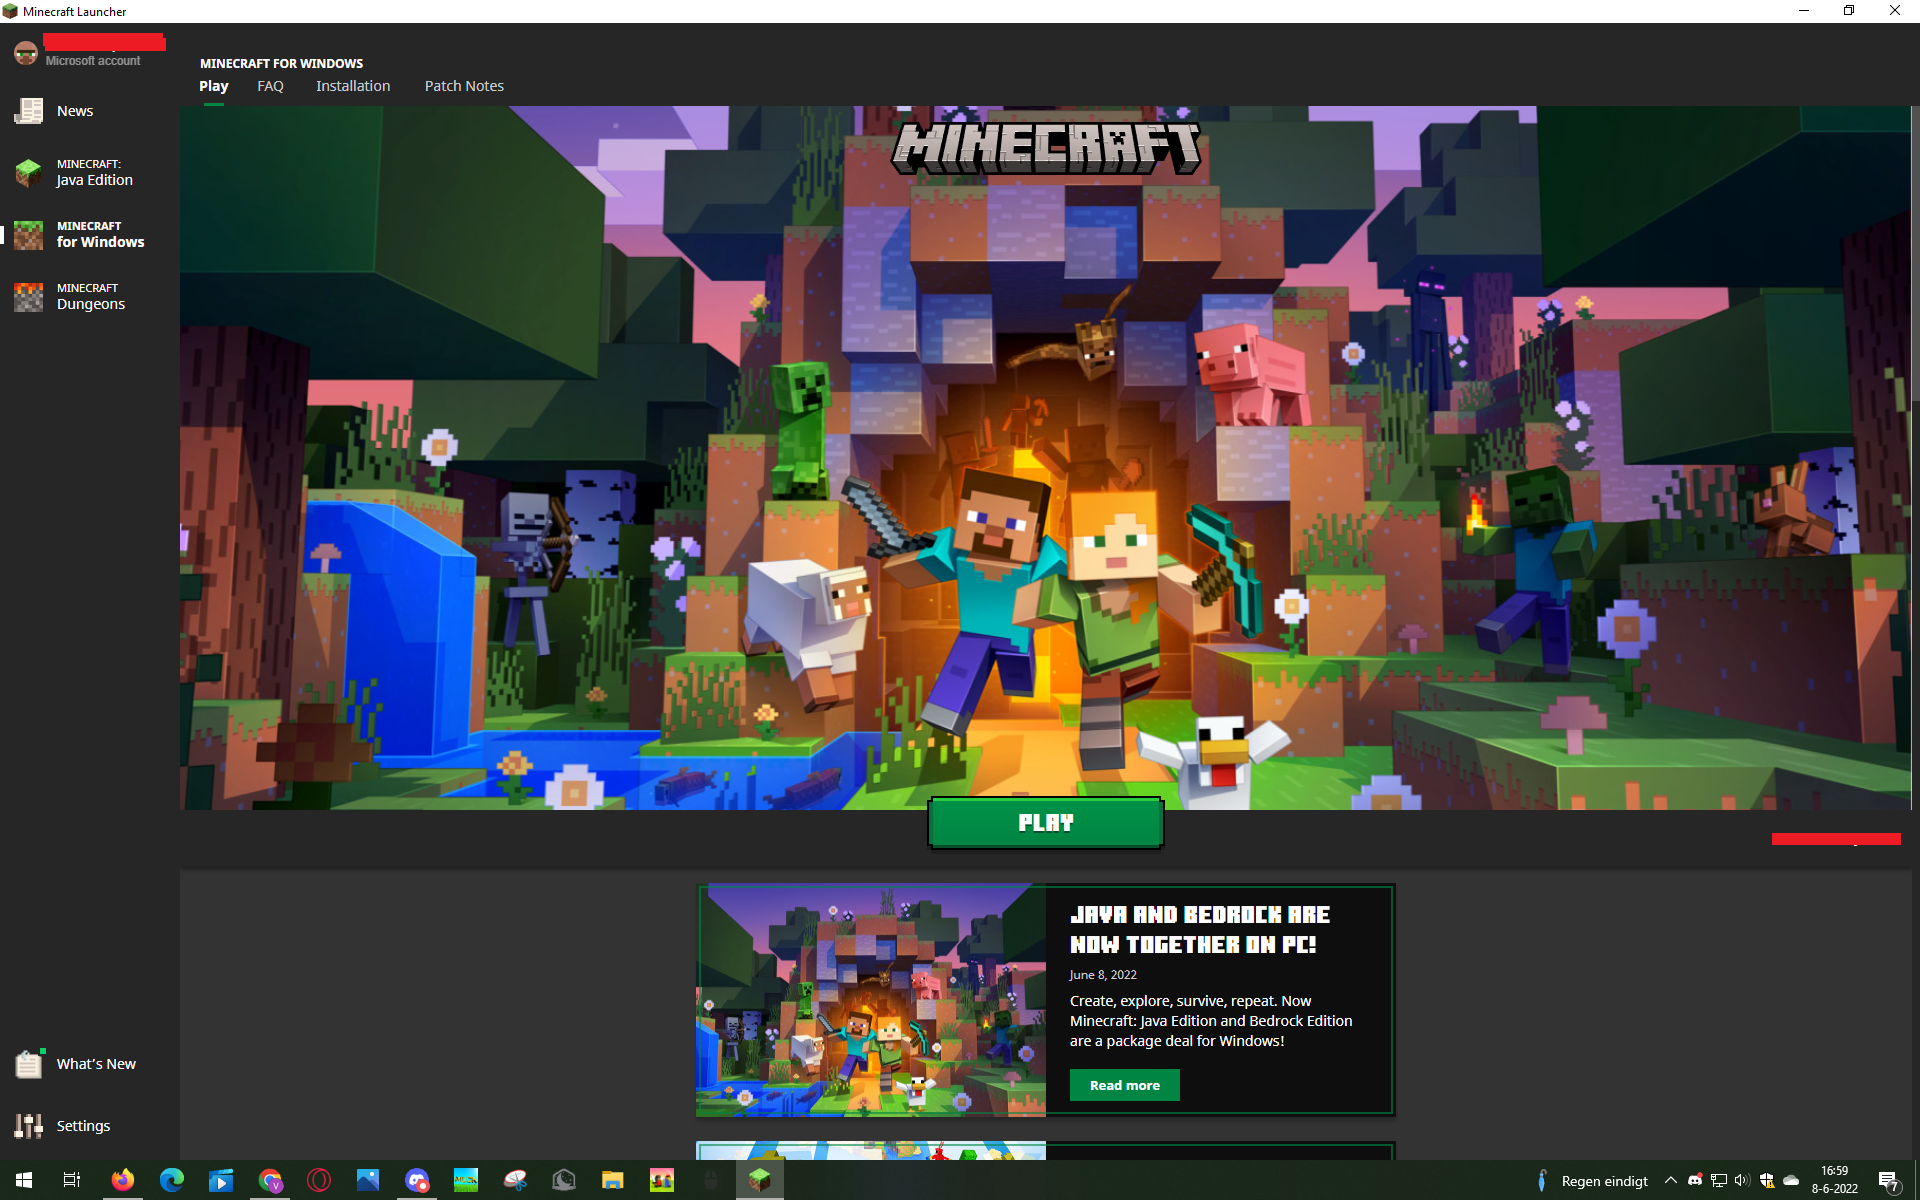Open What's New clipboard icon
This screenshot has width=1920, height=1200.
29,1064
